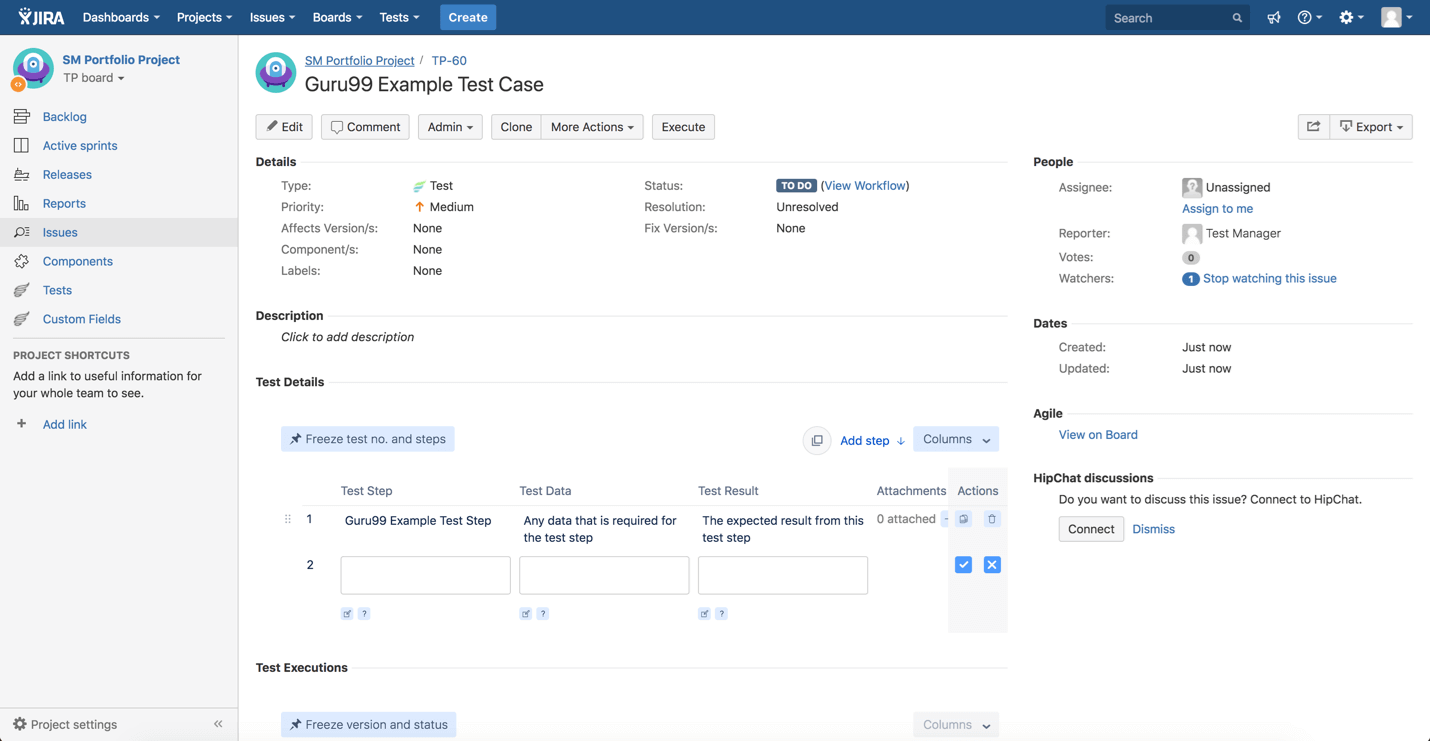Viewport: 1430px width, 741px height.
Task: Click the Assign to me link
Action: point(1217,209)
